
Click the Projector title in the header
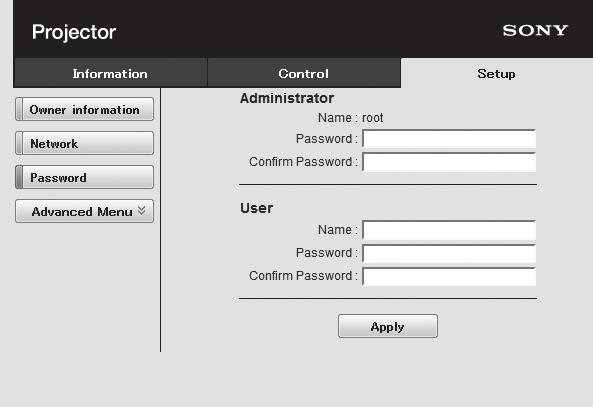74,32
